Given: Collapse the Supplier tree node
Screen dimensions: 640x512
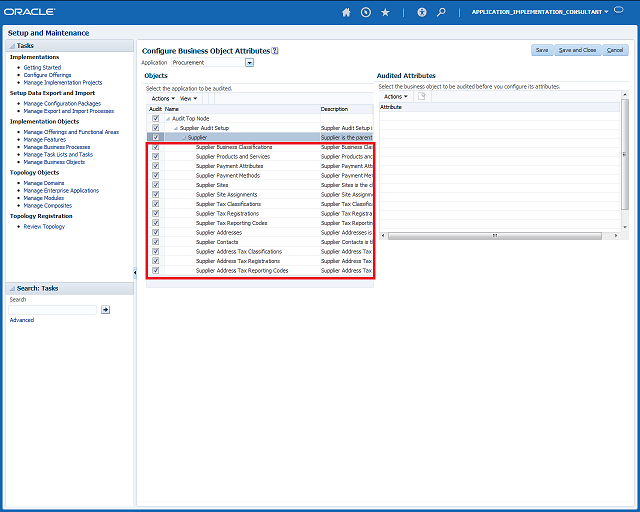Looking at the screenshot, I should [184, 138].
